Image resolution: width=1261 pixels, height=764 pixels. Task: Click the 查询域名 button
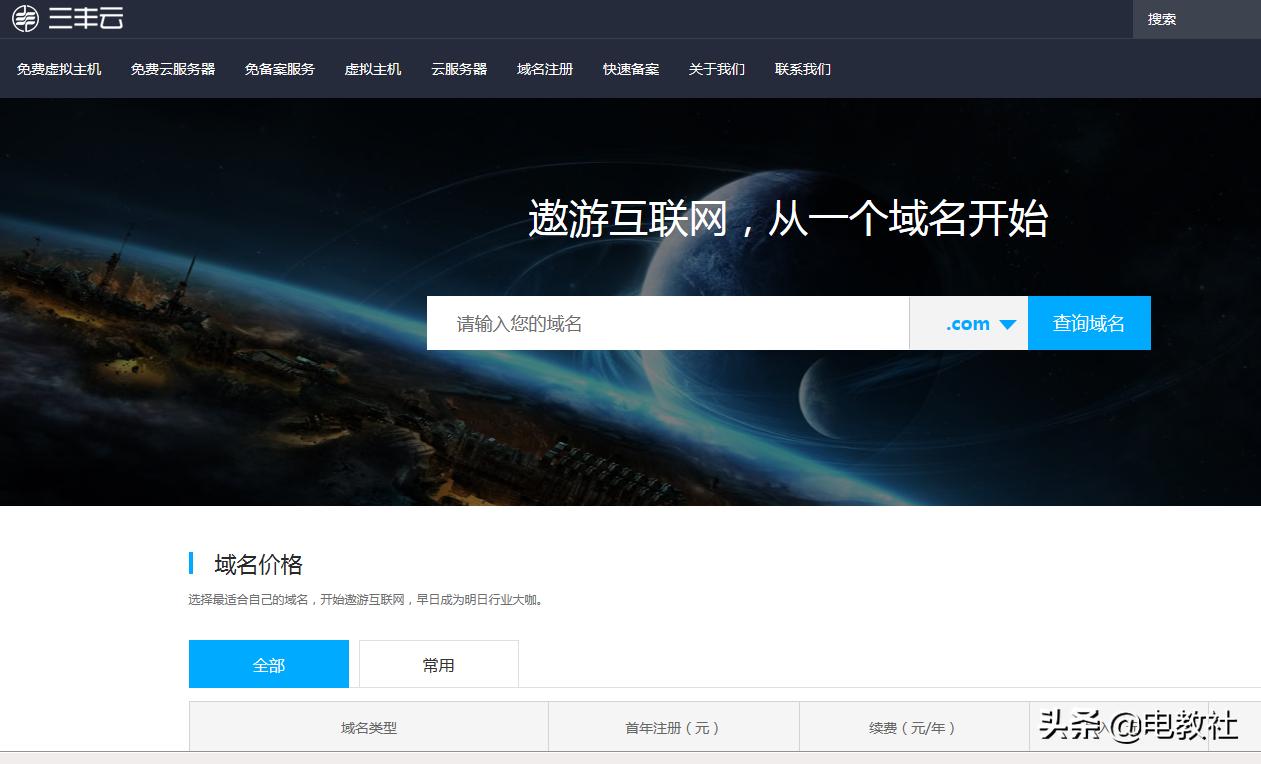pos(1089,323)
